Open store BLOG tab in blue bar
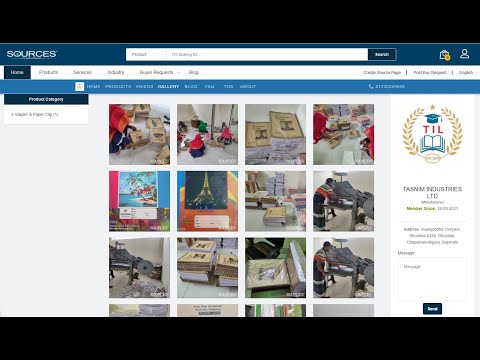Image resolution: width=480 pixels, height=360 pixels. coord(191,86)
